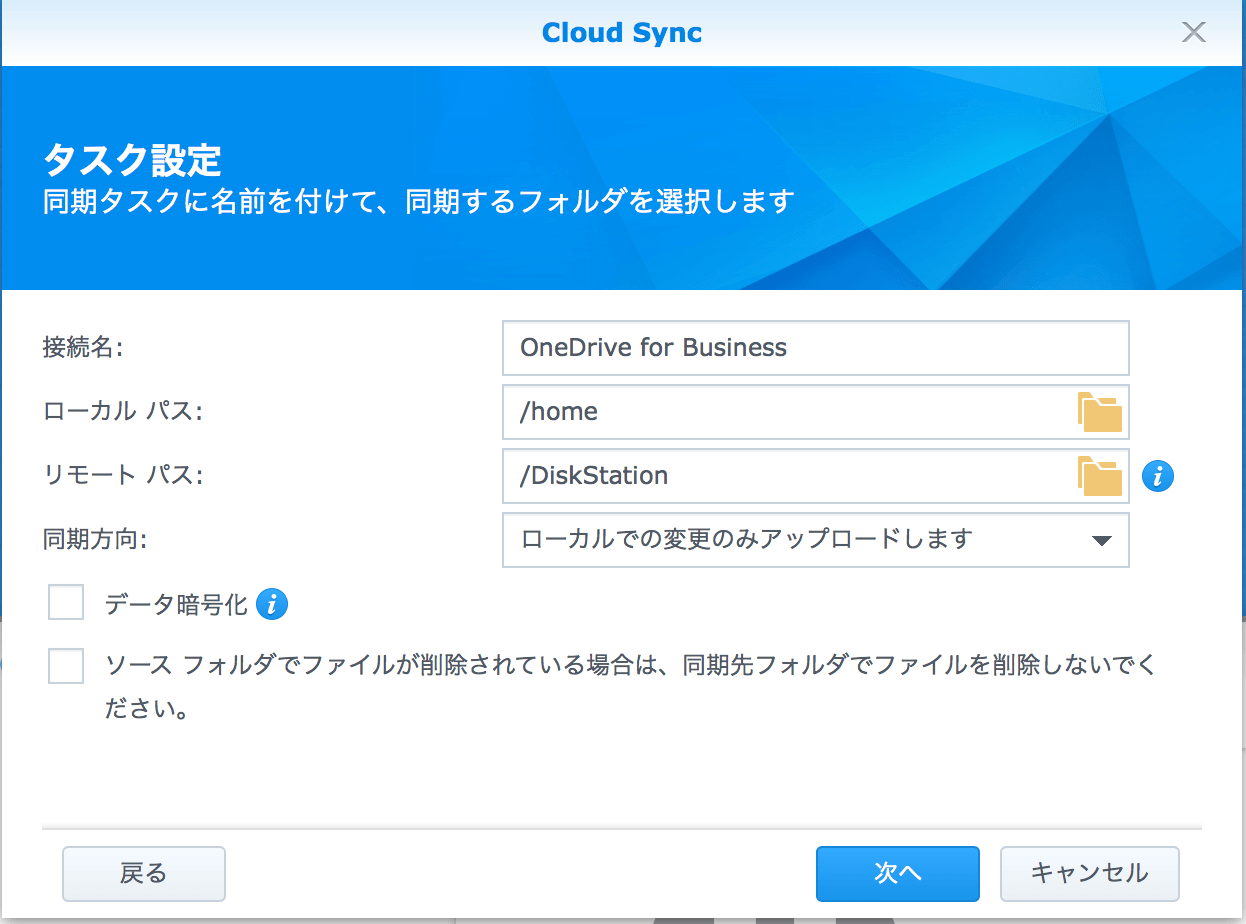Show info about データ暗号化 encryption

272,604
